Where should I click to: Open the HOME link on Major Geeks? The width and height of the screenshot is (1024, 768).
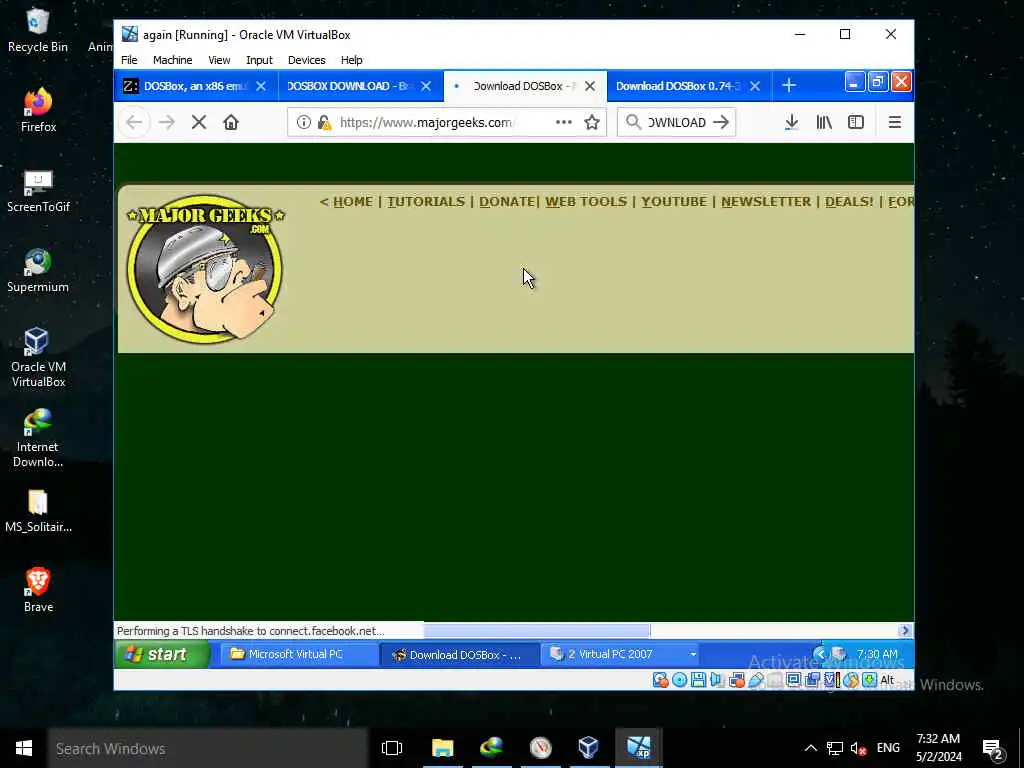pyautogui.click(x=353, y=202)
